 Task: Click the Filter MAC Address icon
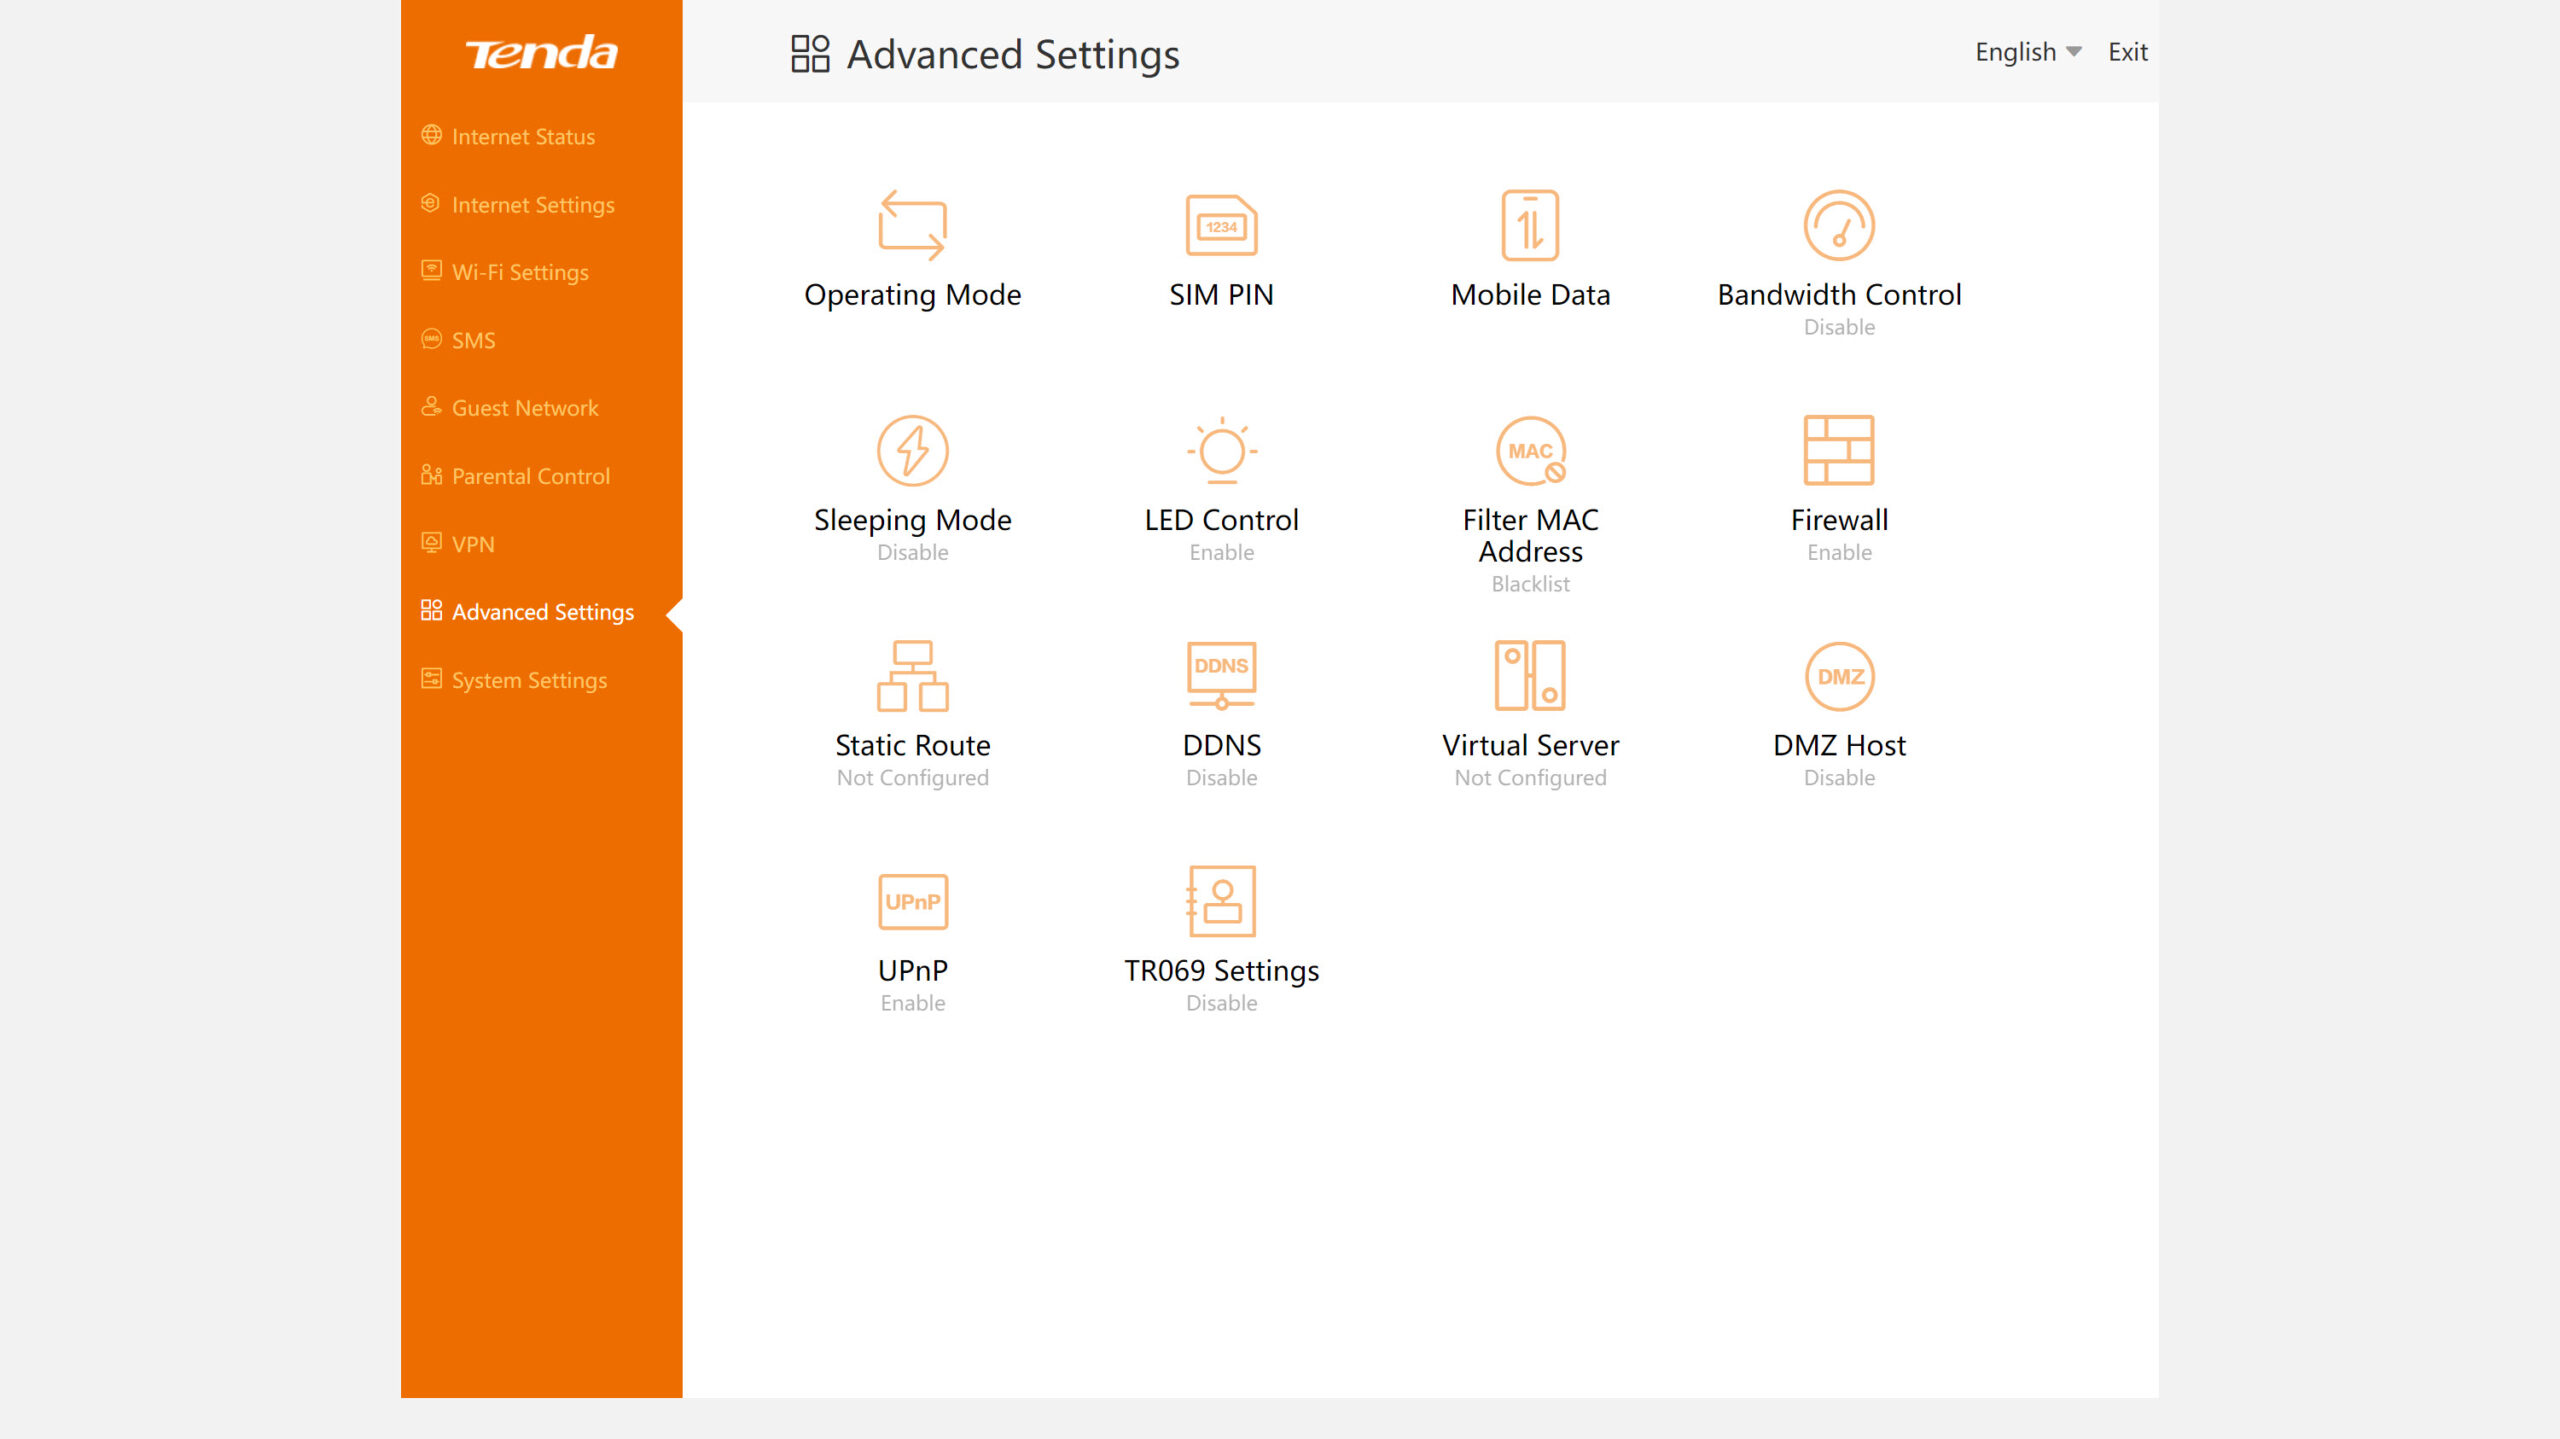pos(1530,451)
